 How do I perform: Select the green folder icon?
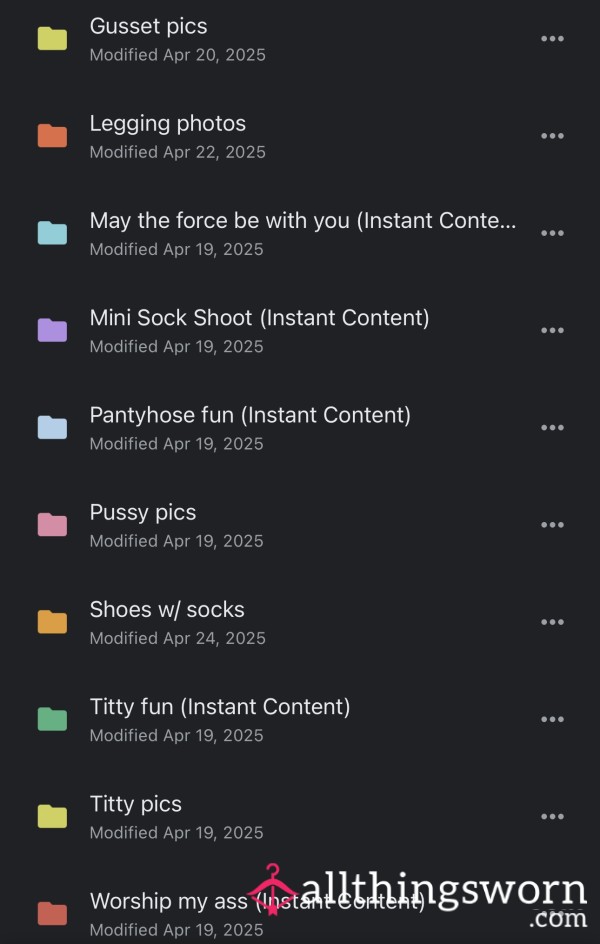click(52, 719)
